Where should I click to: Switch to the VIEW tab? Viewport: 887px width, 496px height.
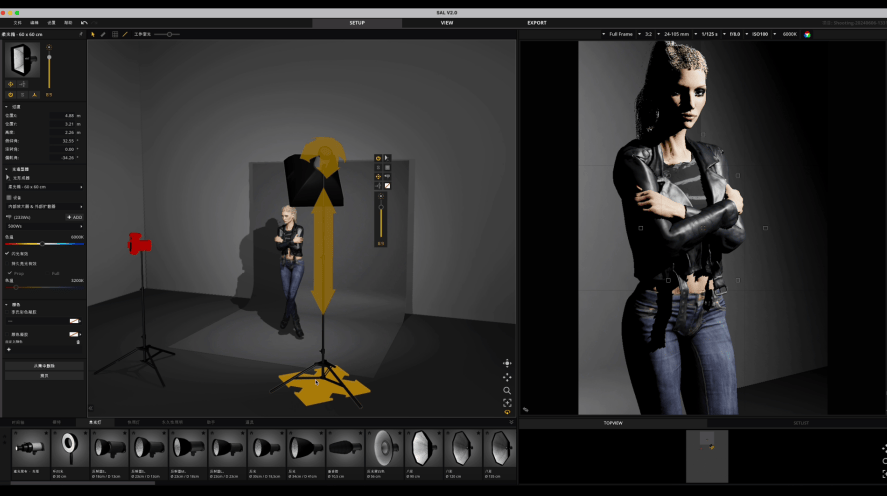tap(447, 23)
